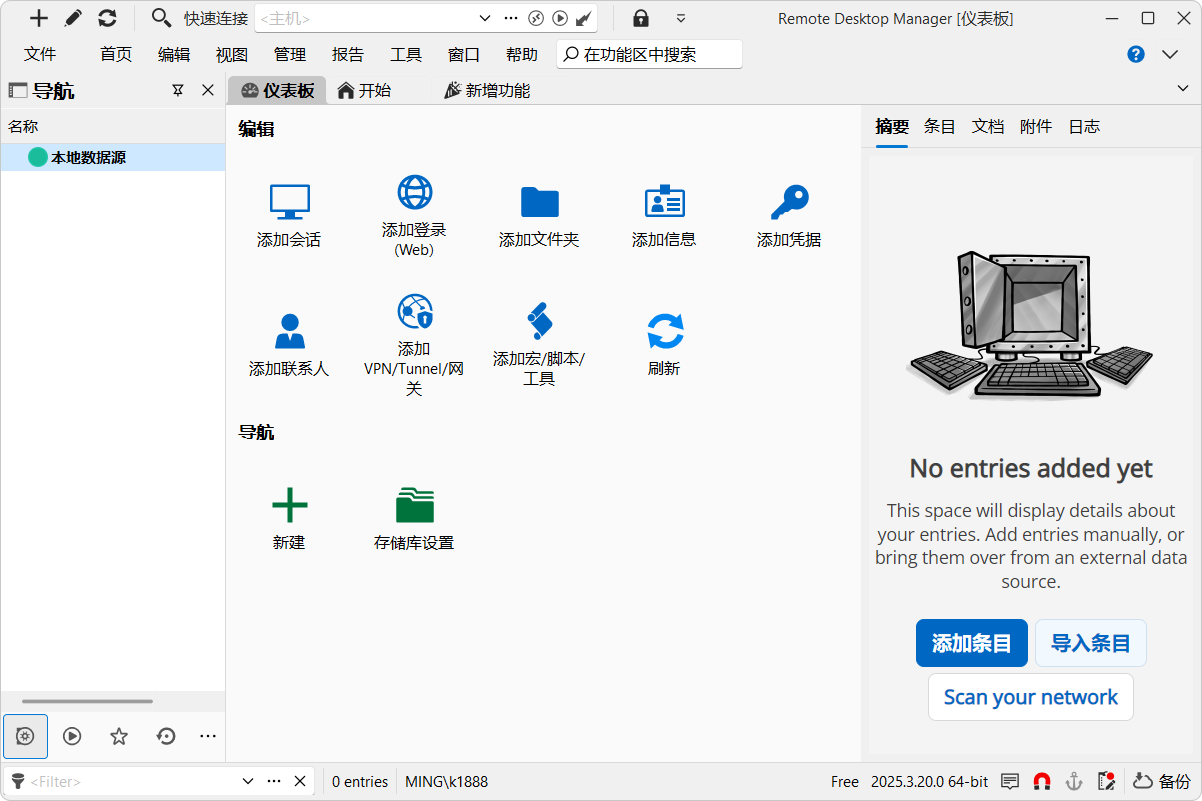The height and width of the screenshot is (801, 1202).
Task: Click the play sessions icon in navigation footer
Action: click(x=72, y=736)
